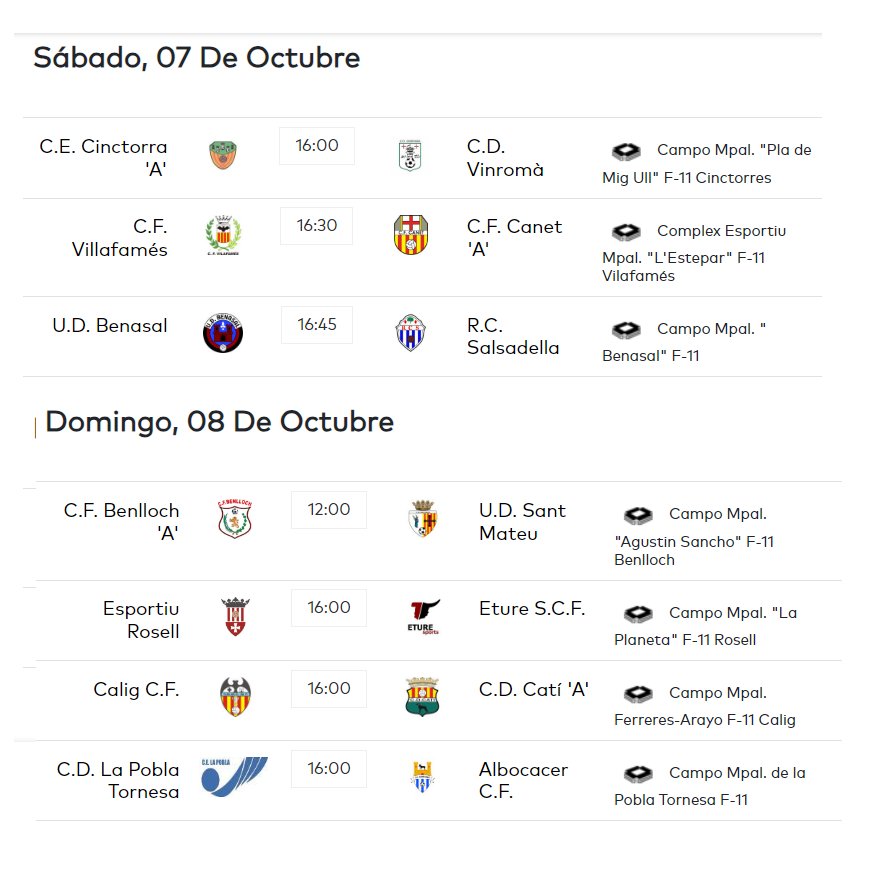This screenshot has width=892, height=870.
Task: Open the C.F. Villafamés crest logo
Action: tap(223, 235)
